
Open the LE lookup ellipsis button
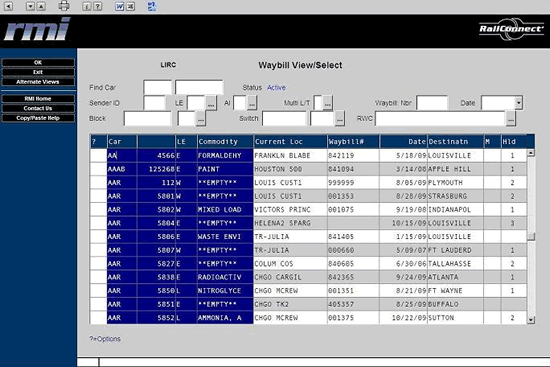(211, 103)
